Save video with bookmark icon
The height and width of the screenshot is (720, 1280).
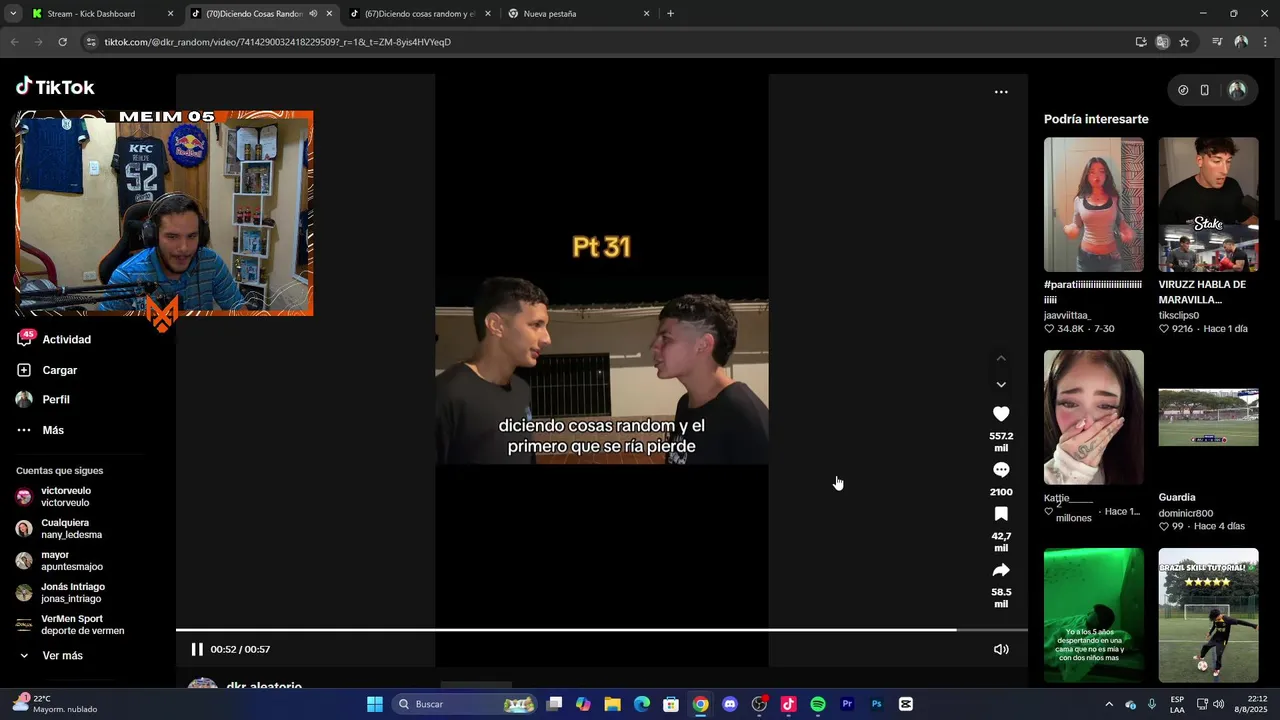click(1001, 514)
